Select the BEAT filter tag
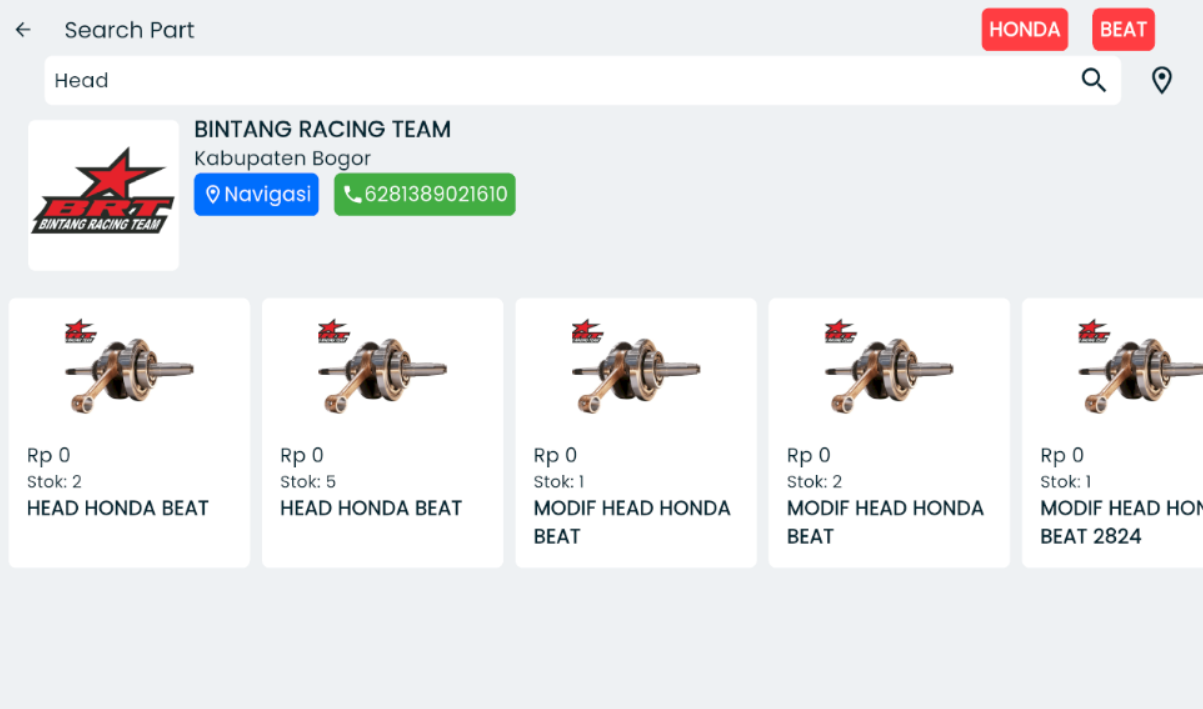Viewport: 1203px width, 709px height. tap(1123, 30)
